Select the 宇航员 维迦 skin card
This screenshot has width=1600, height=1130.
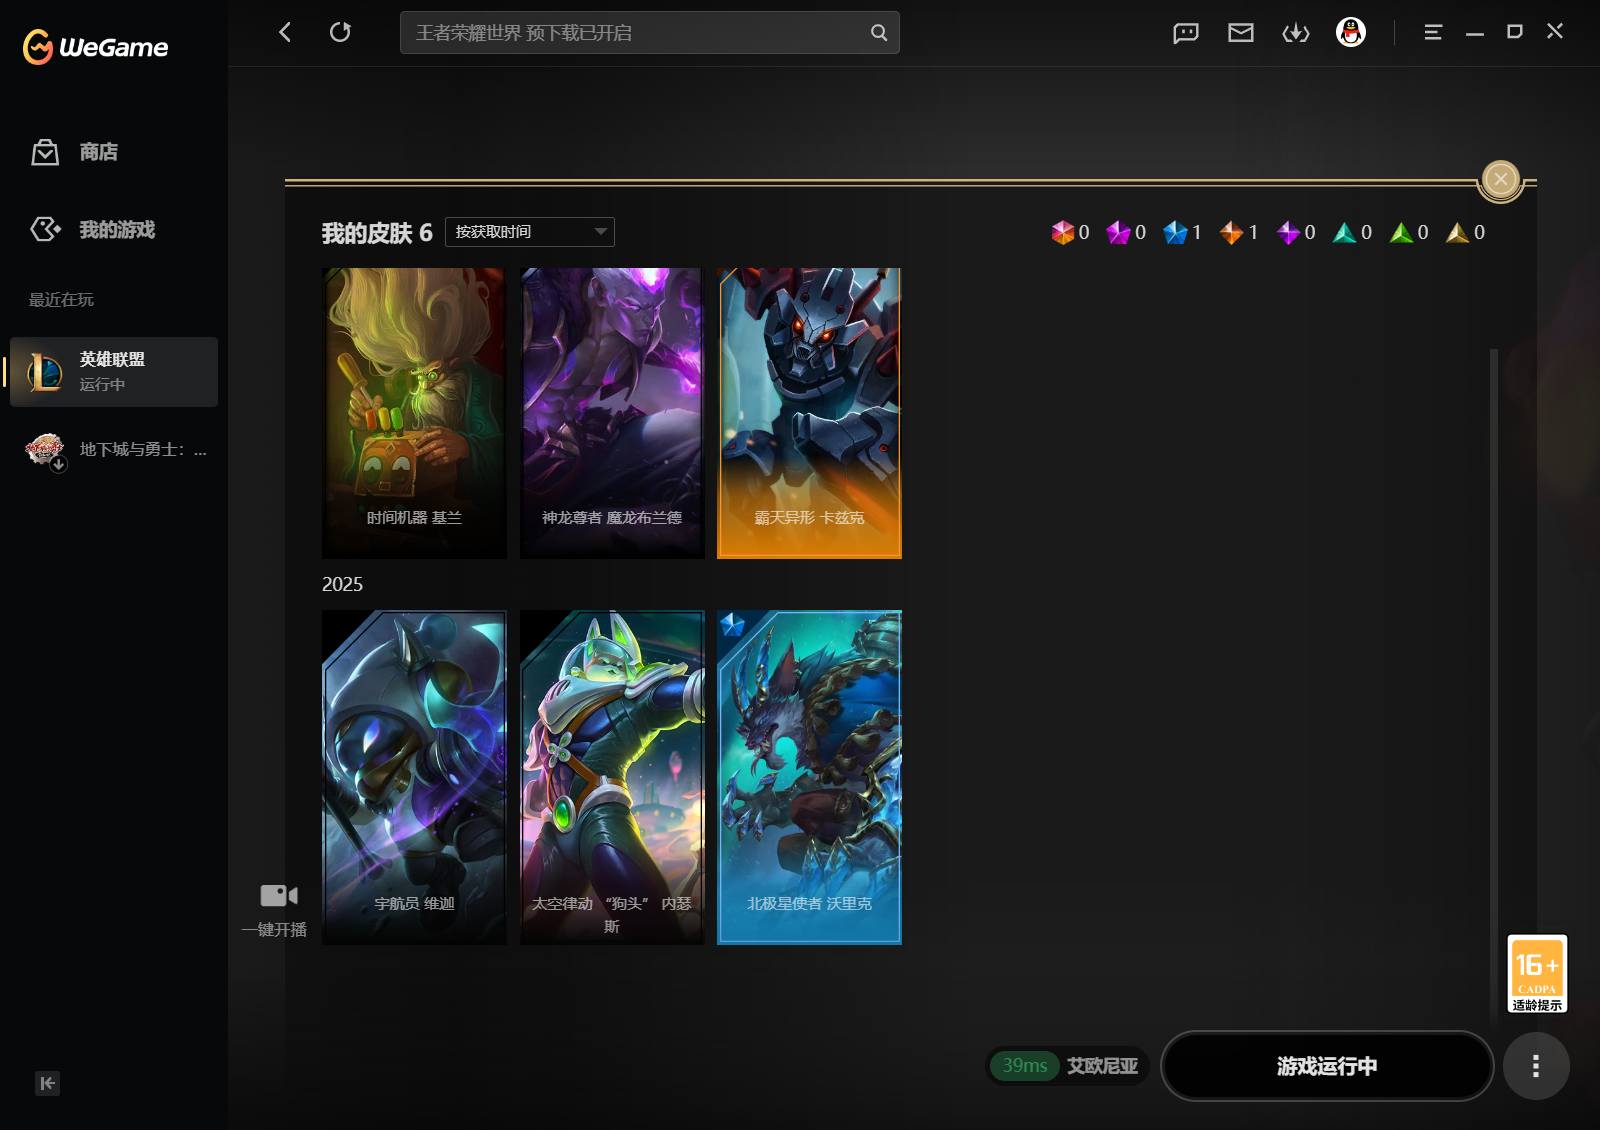(x=414, y=778)
